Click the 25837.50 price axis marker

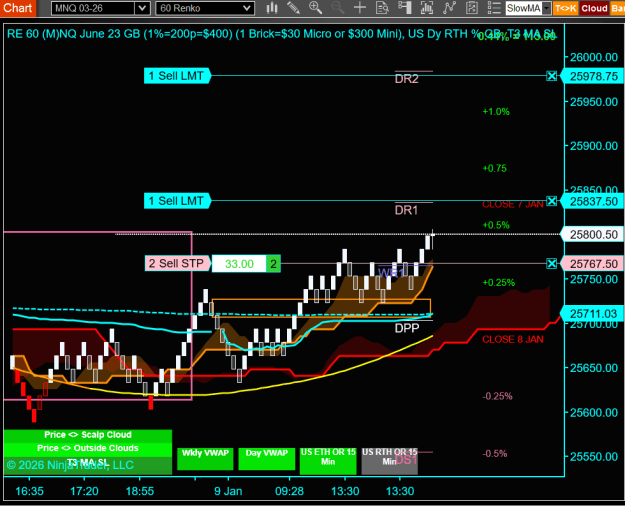coord(592,201)
